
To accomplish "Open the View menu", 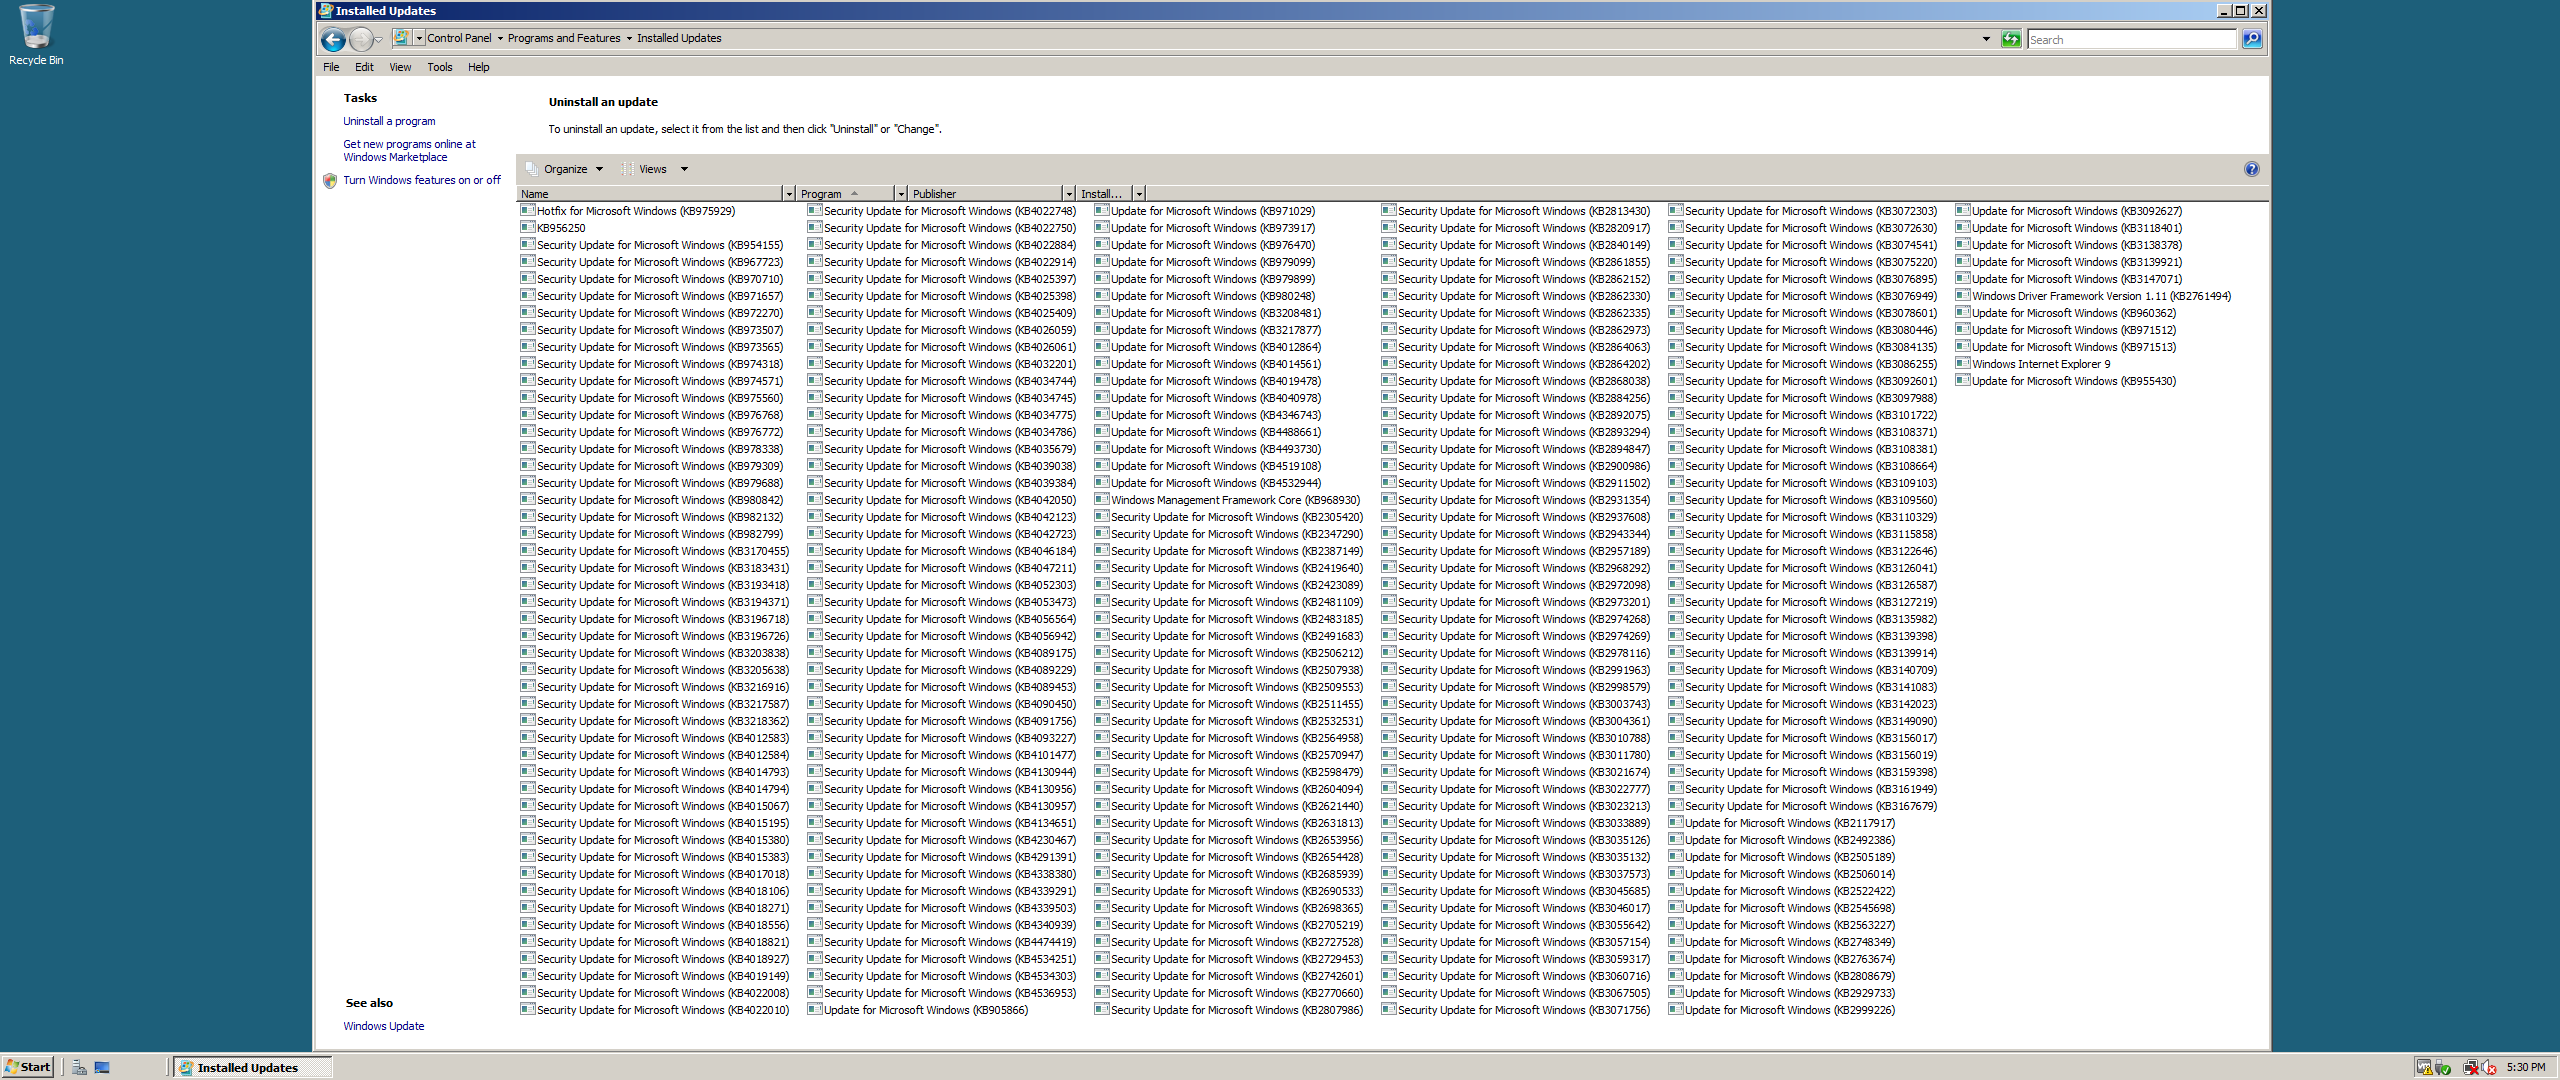I will pos(400,67).
